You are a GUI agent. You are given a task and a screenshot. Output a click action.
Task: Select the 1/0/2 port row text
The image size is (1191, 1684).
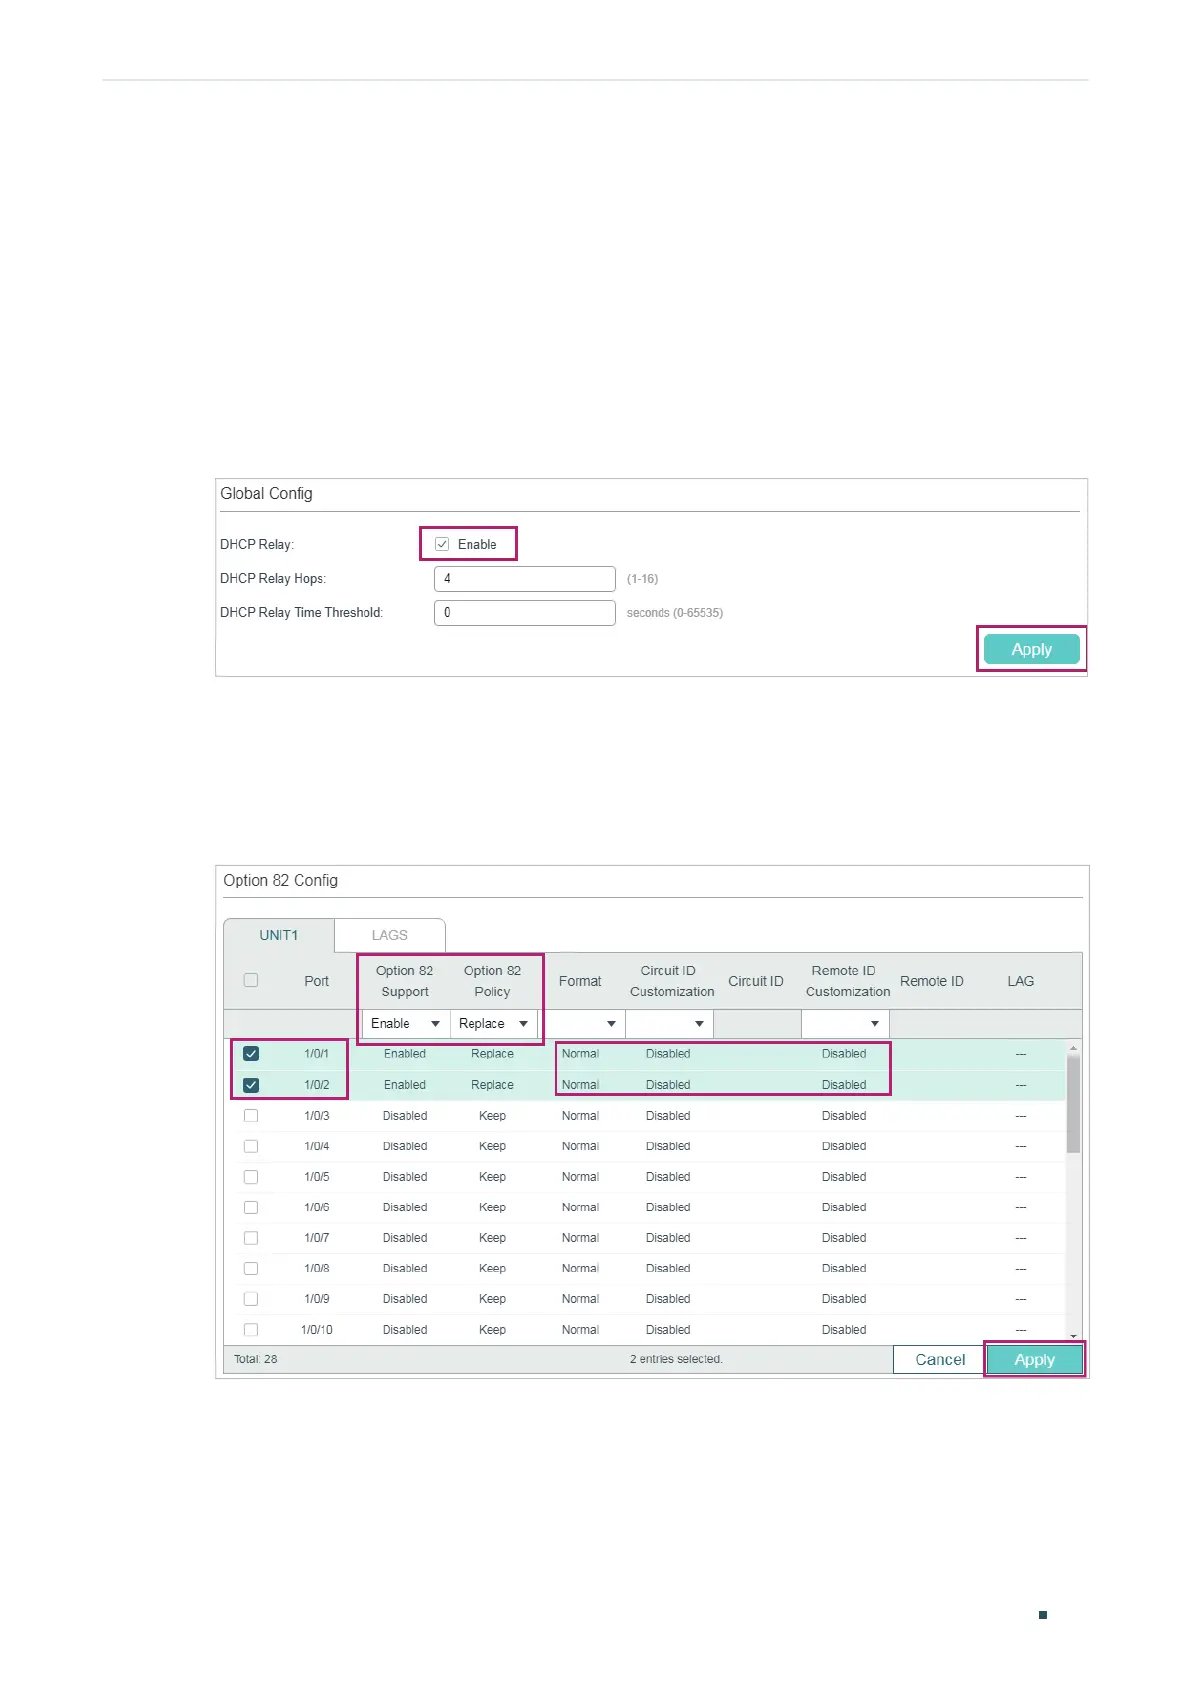click(316, 1085)
